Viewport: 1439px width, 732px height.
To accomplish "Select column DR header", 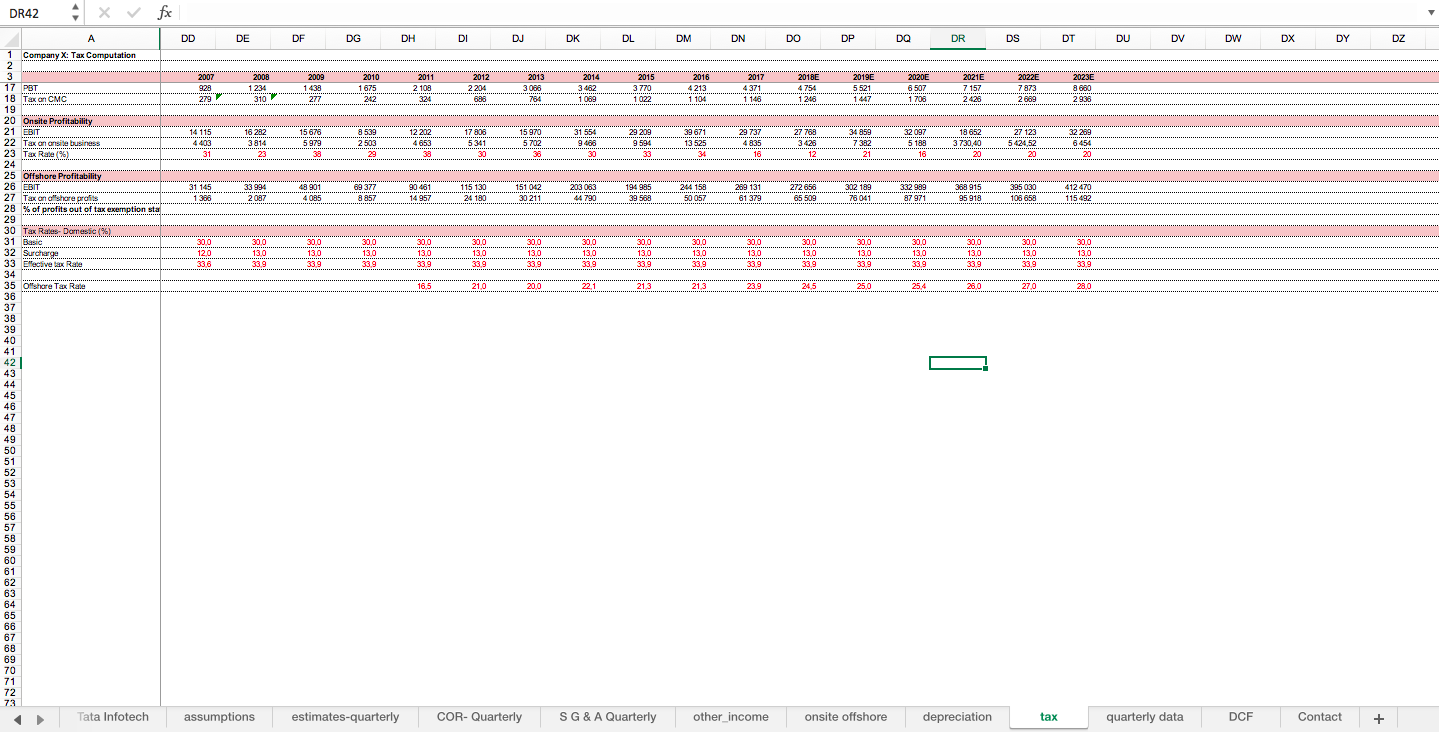I will pos(957,38).
